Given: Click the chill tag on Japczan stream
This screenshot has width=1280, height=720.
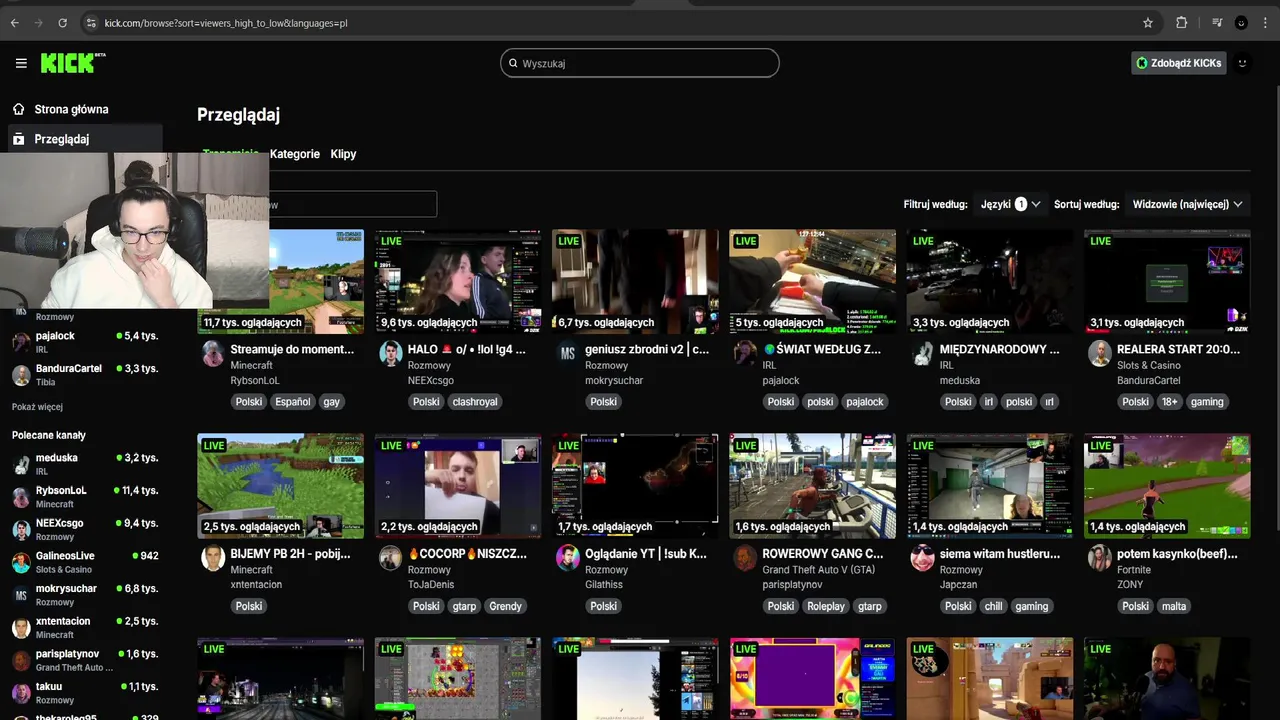Looking at the screenshot, I should (993, 606).
